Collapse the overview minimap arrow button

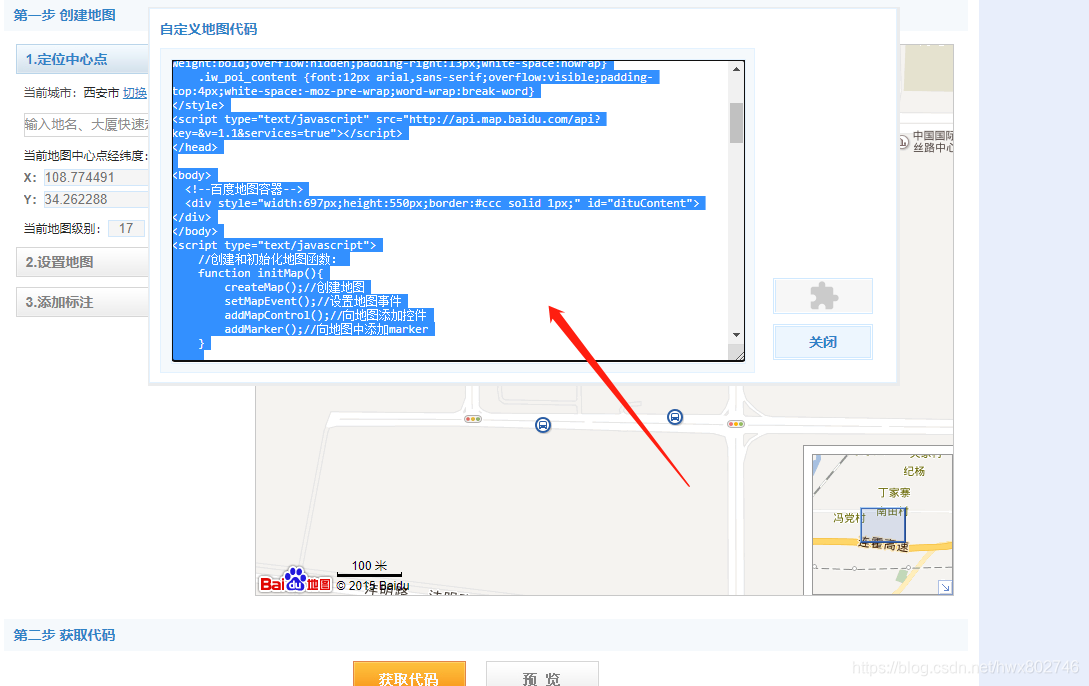[945, 587]
